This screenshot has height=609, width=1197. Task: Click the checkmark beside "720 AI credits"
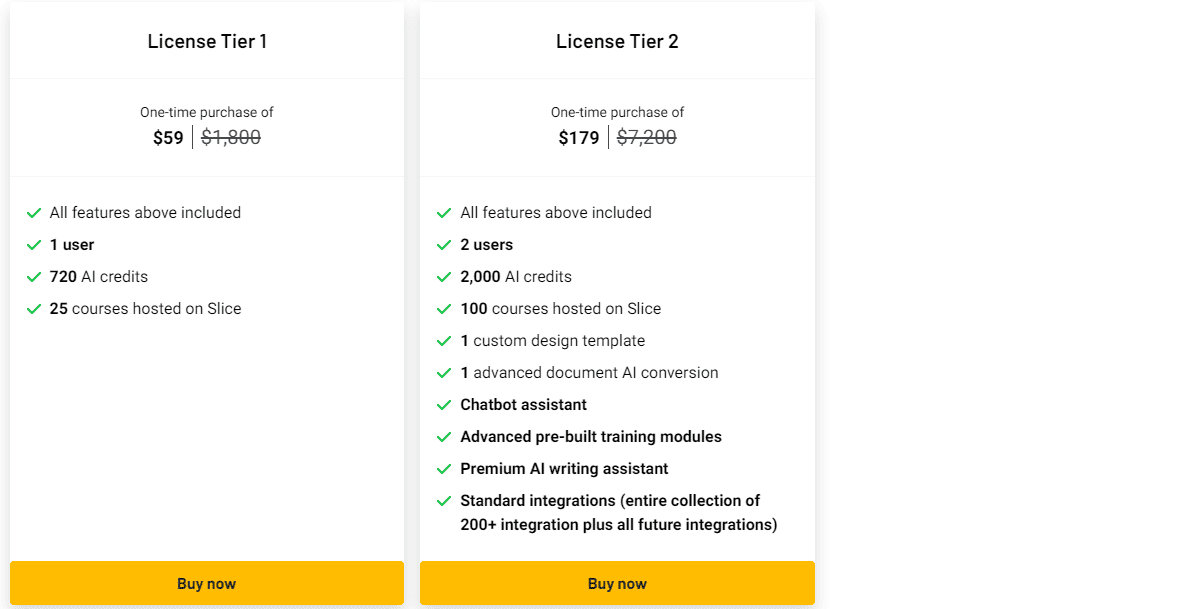tap(34, 276)
